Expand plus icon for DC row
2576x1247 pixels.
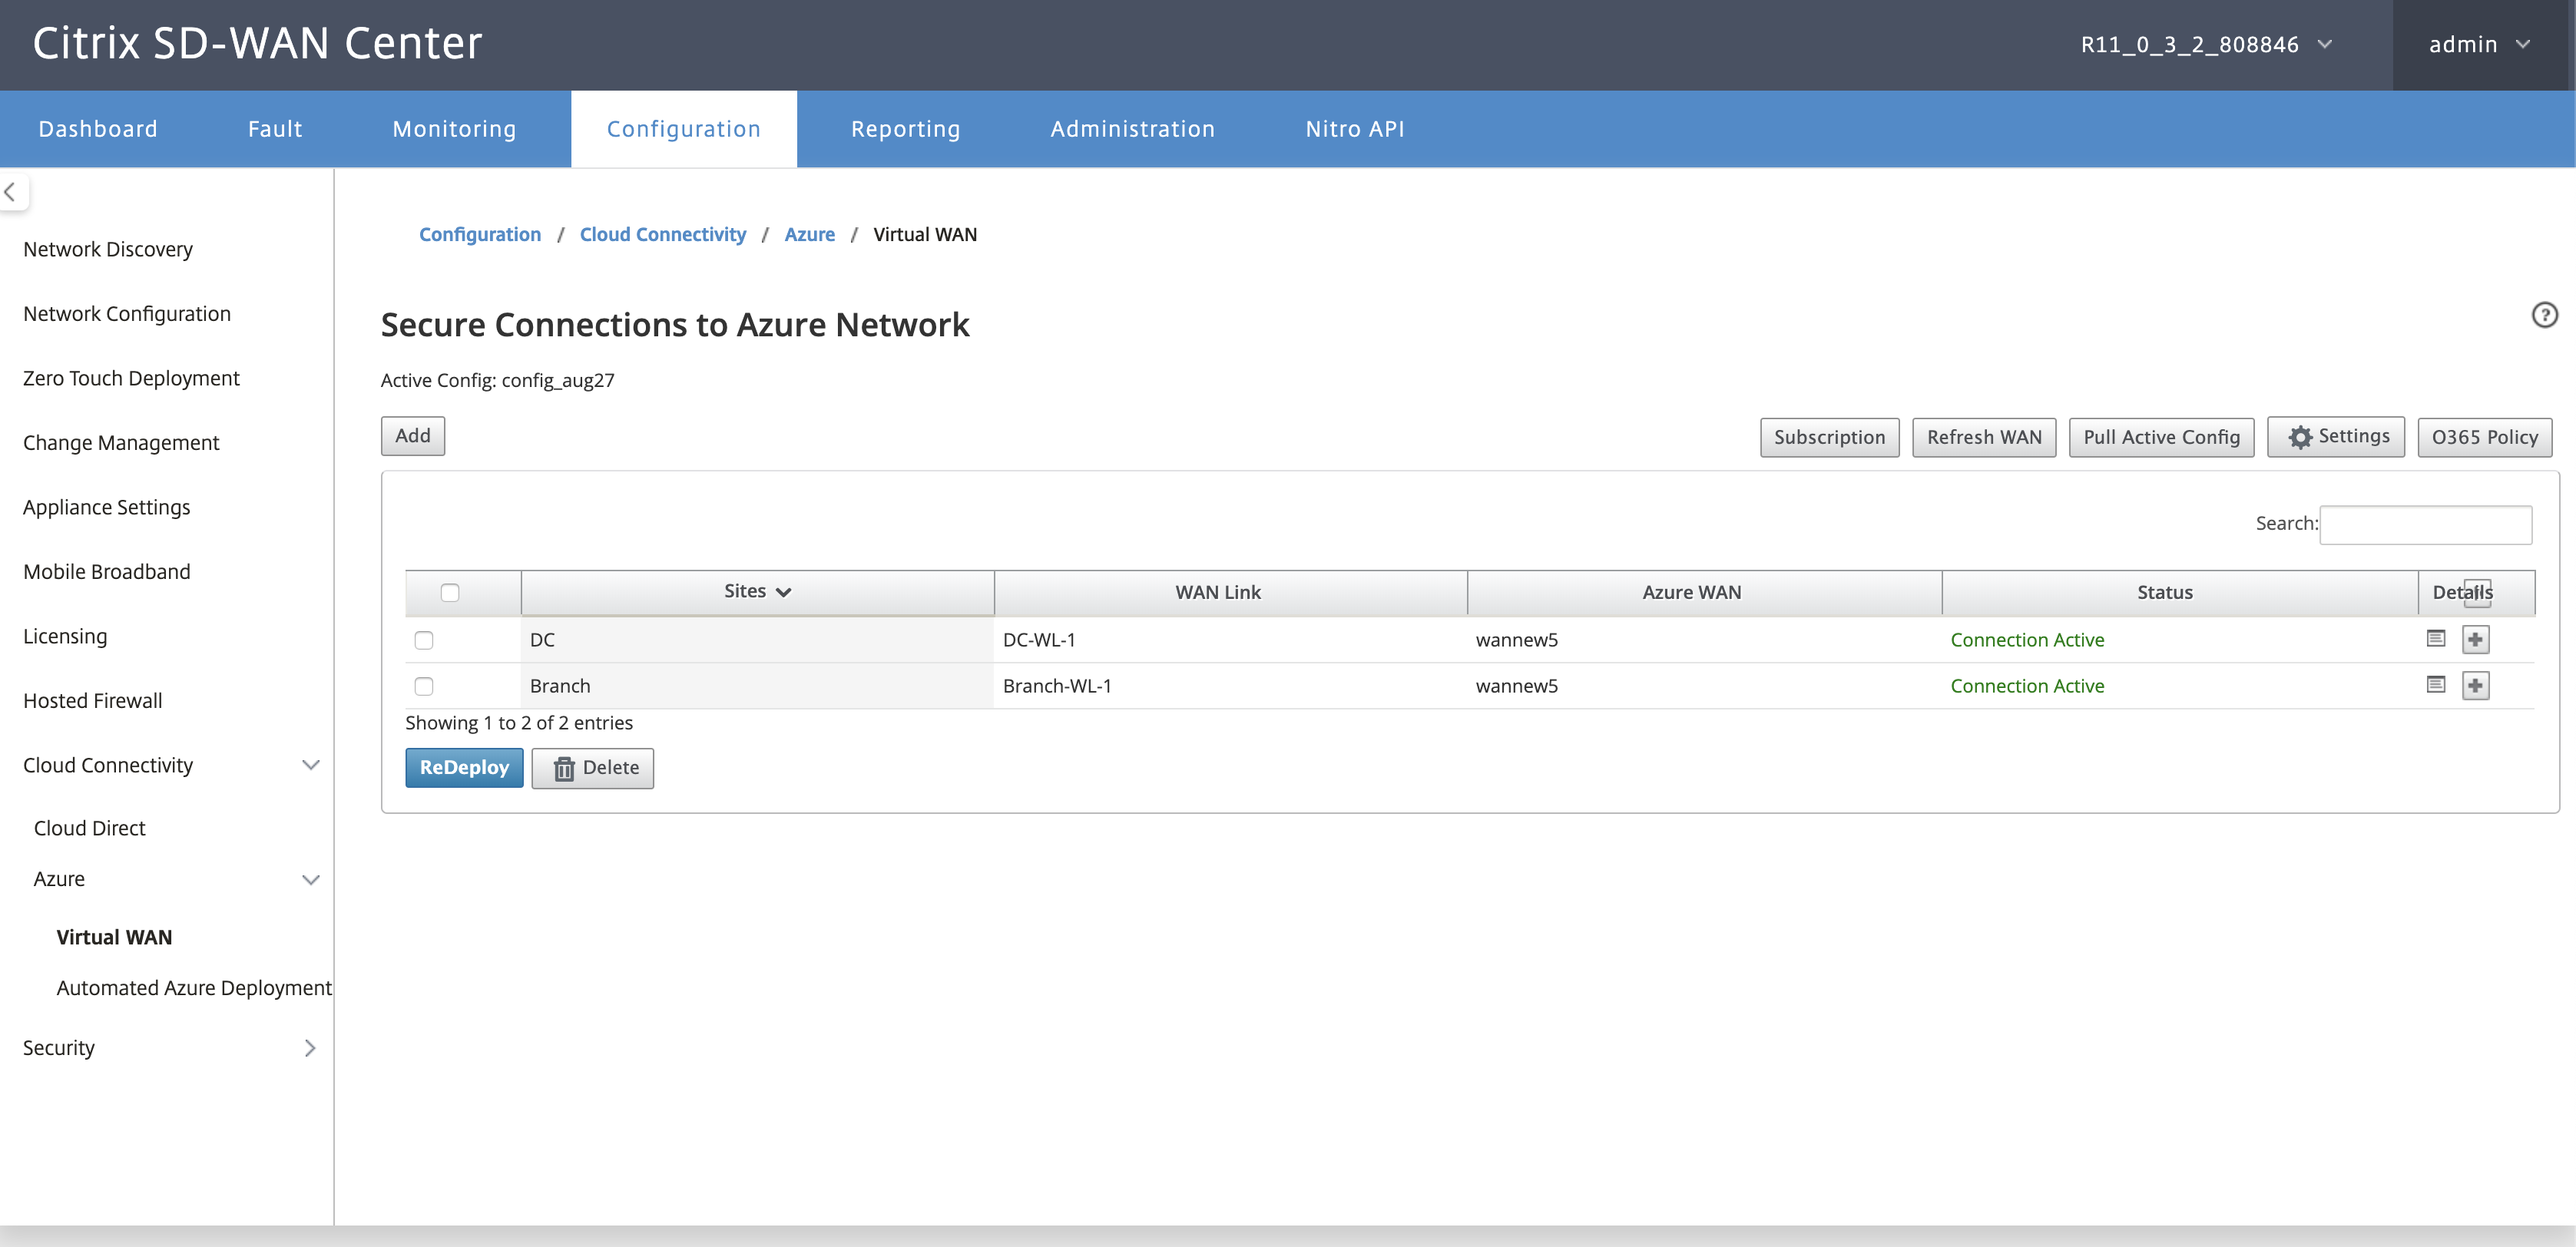[2475, 639]
